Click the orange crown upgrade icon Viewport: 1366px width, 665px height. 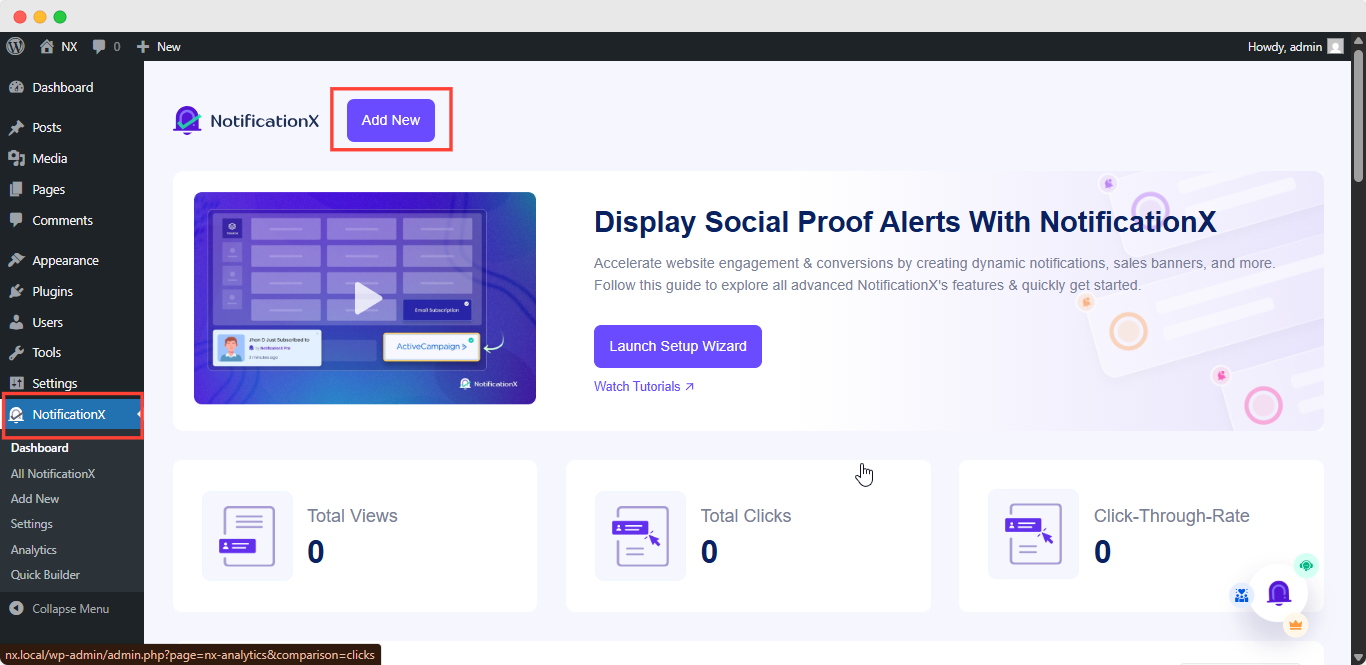1296,626
